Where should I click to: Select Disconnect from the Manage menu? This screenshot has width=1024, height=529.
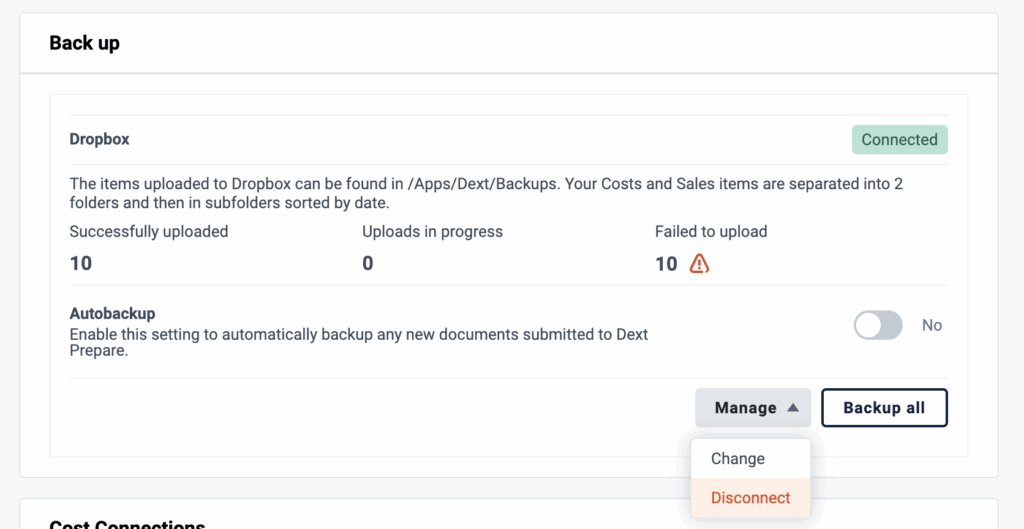(751, 498)
